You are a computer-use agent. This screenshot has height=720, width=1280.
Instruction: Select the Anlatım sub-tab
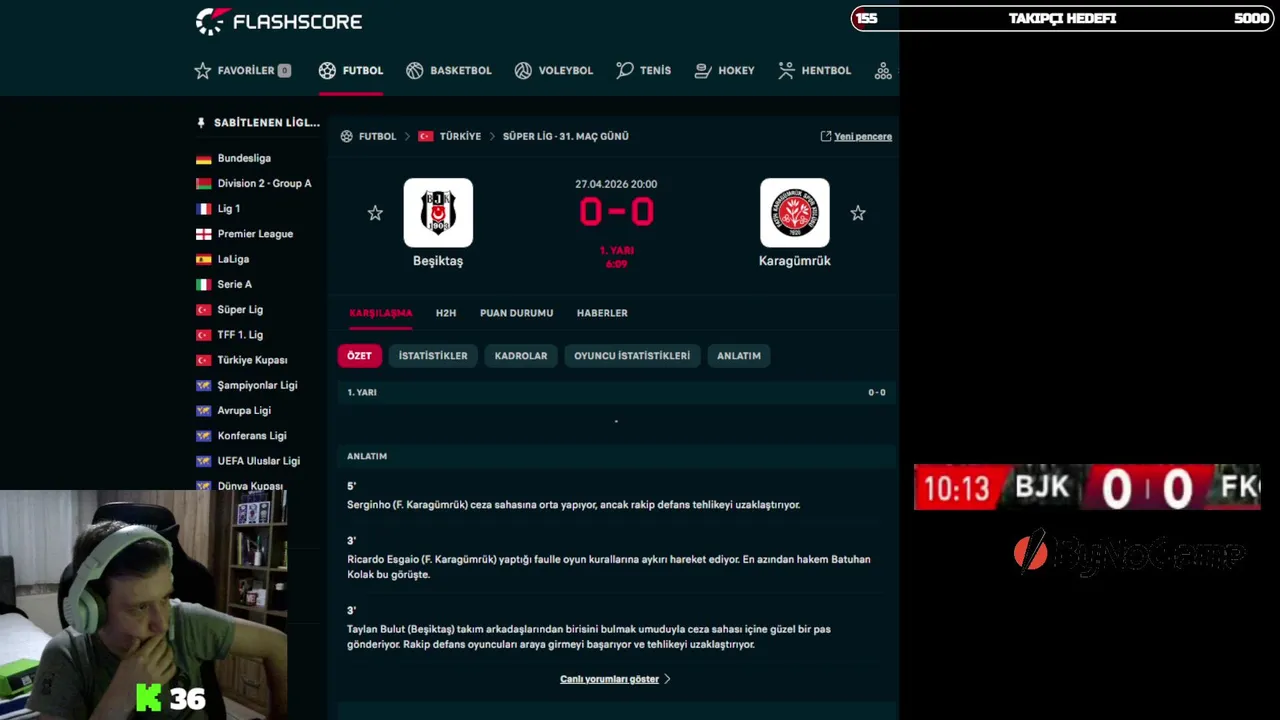[739, 356]
